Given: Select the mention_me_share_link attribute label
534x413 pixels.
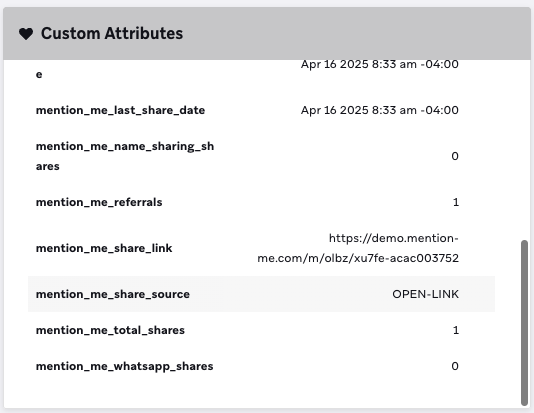Looking at the screenshot, I should point(104,248).
